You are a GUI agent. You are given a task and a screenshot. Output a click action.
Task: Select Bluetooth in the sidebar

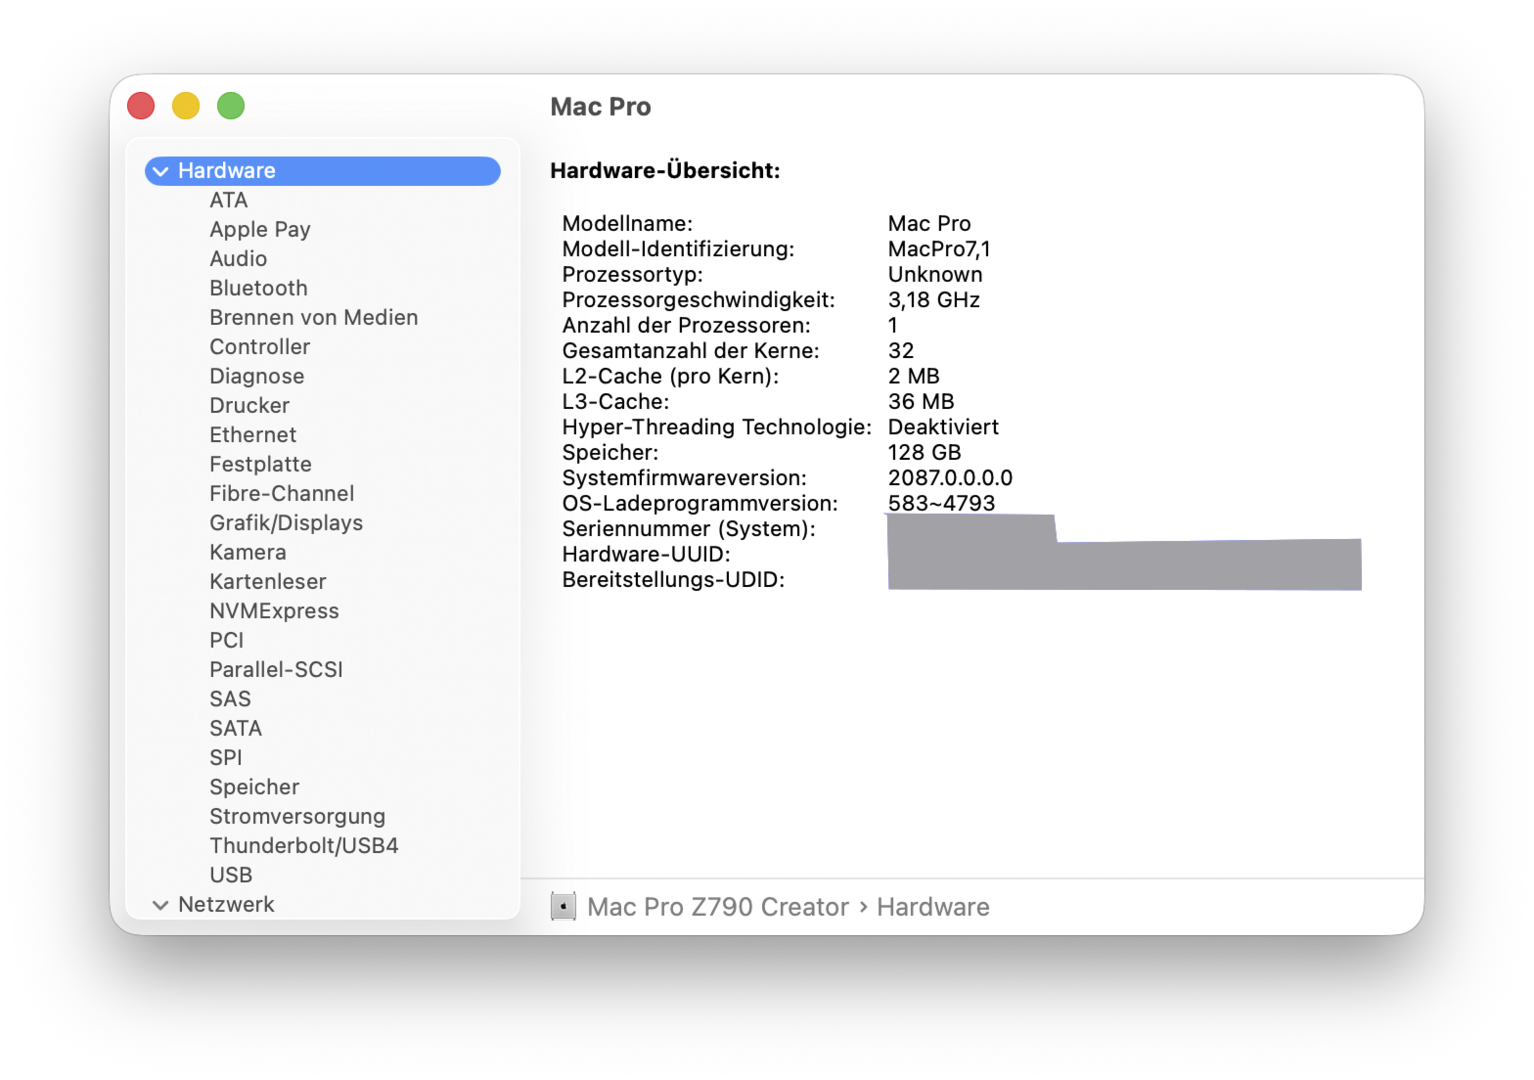[258, 288]
